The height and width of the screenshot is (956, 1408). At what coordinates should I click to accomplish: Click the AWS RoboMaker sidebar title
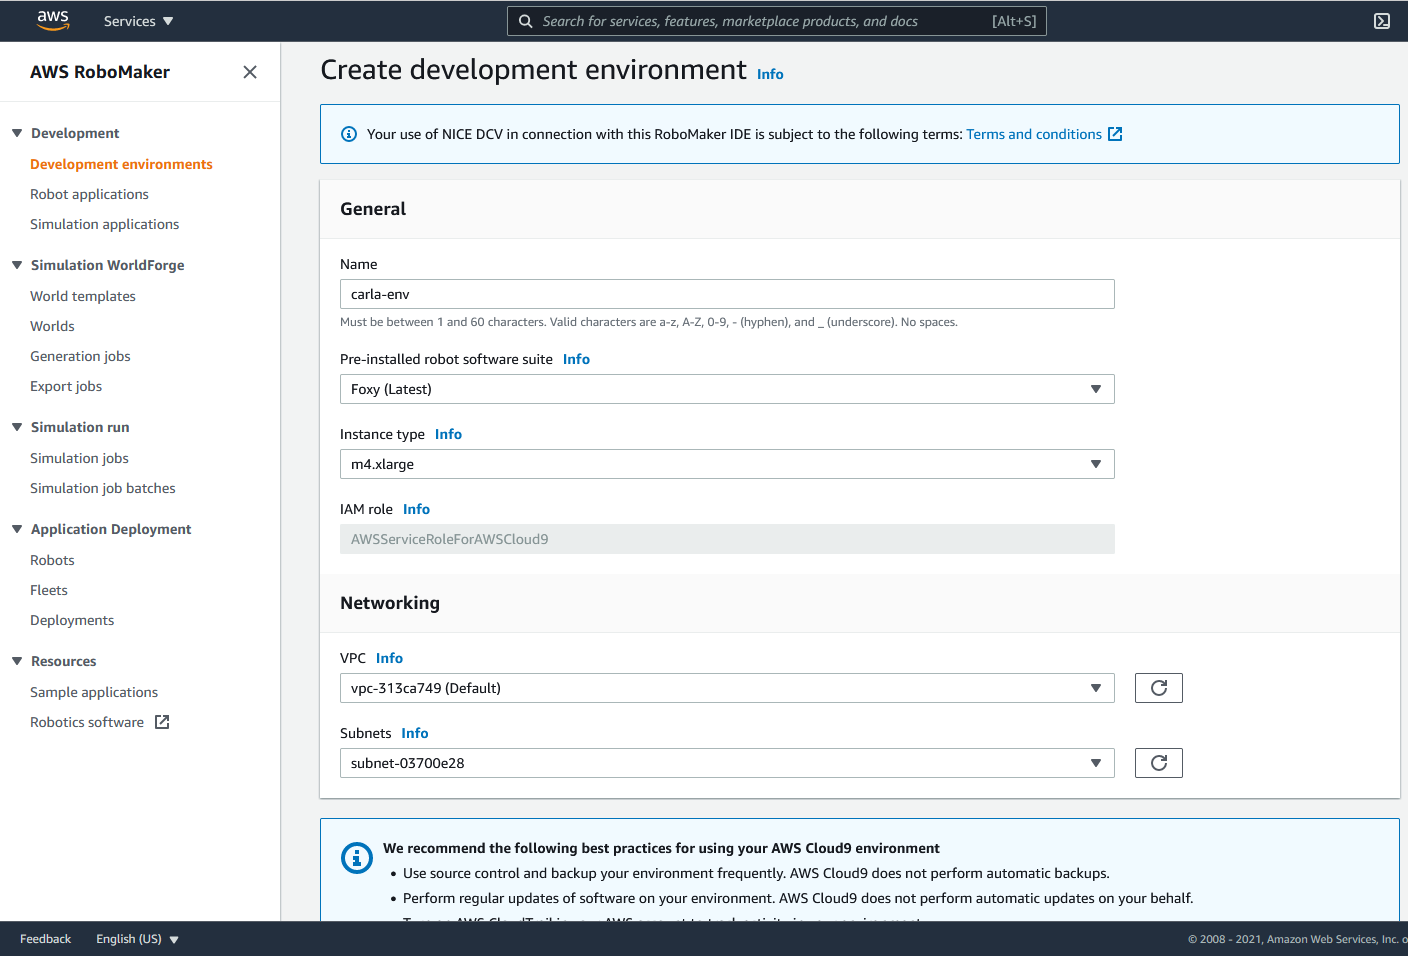[100, 72]
